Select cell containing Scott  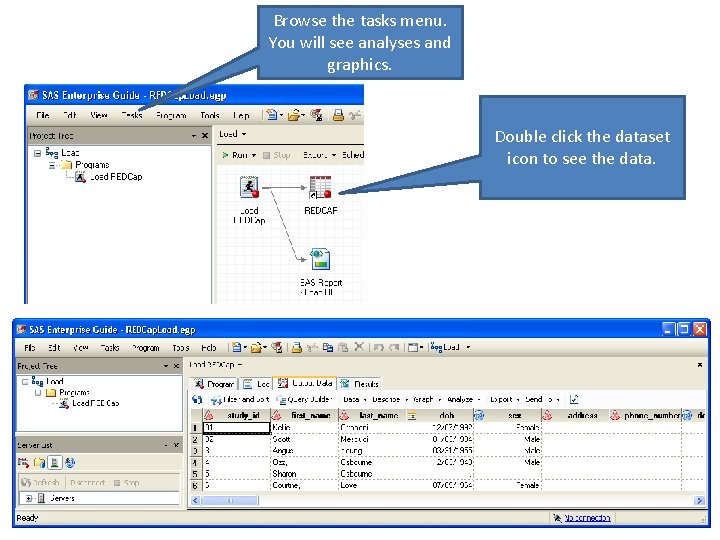304,439
